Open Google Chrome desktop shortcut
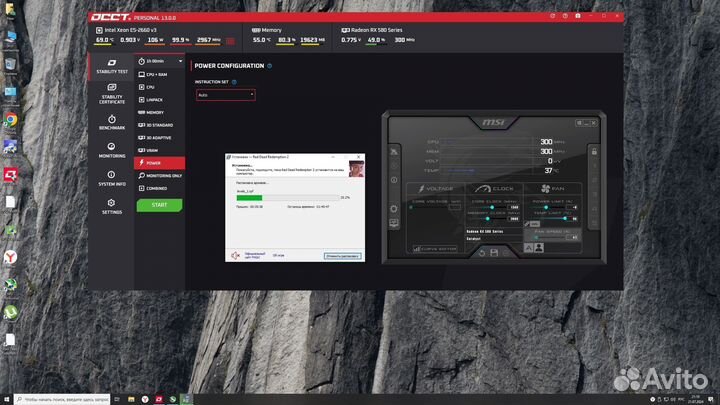Viewport: 720px width, 405px height. pos(11,120)
